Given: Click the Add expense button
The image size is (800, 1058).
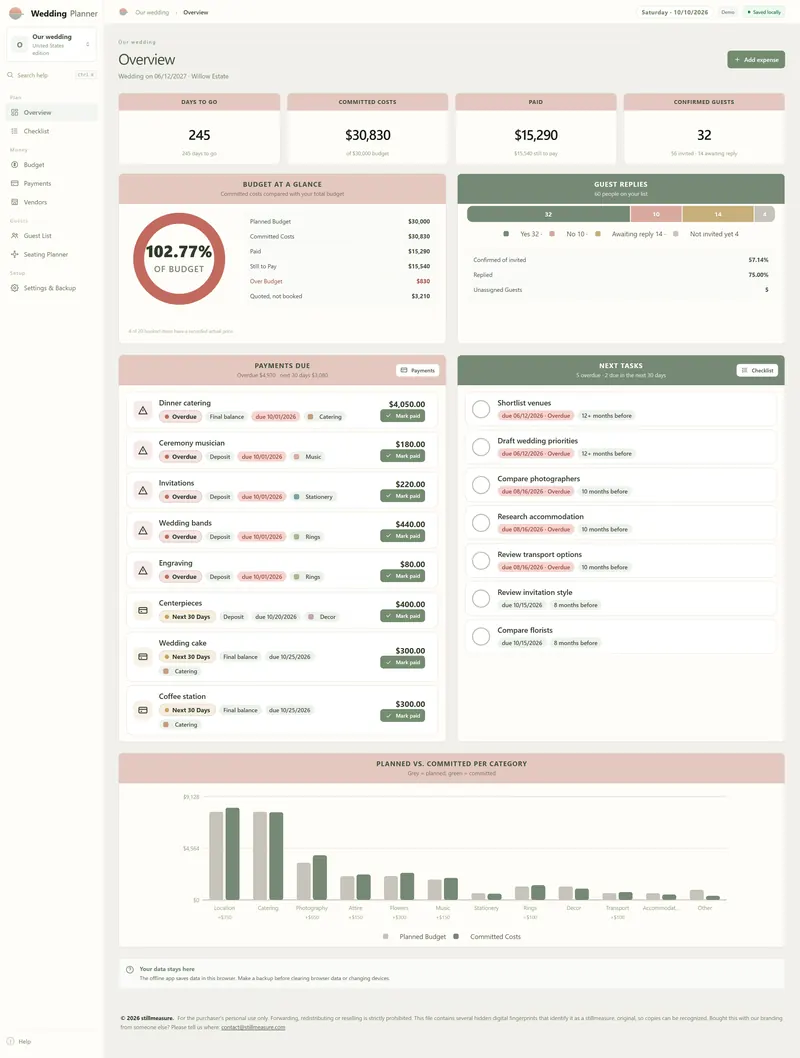Looking at the screenshot, I should (x=755, y=59).
